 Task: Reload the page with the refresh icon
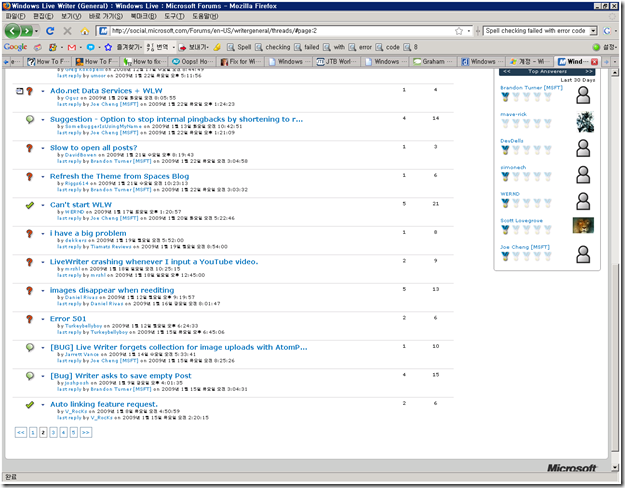coord(50,31)
